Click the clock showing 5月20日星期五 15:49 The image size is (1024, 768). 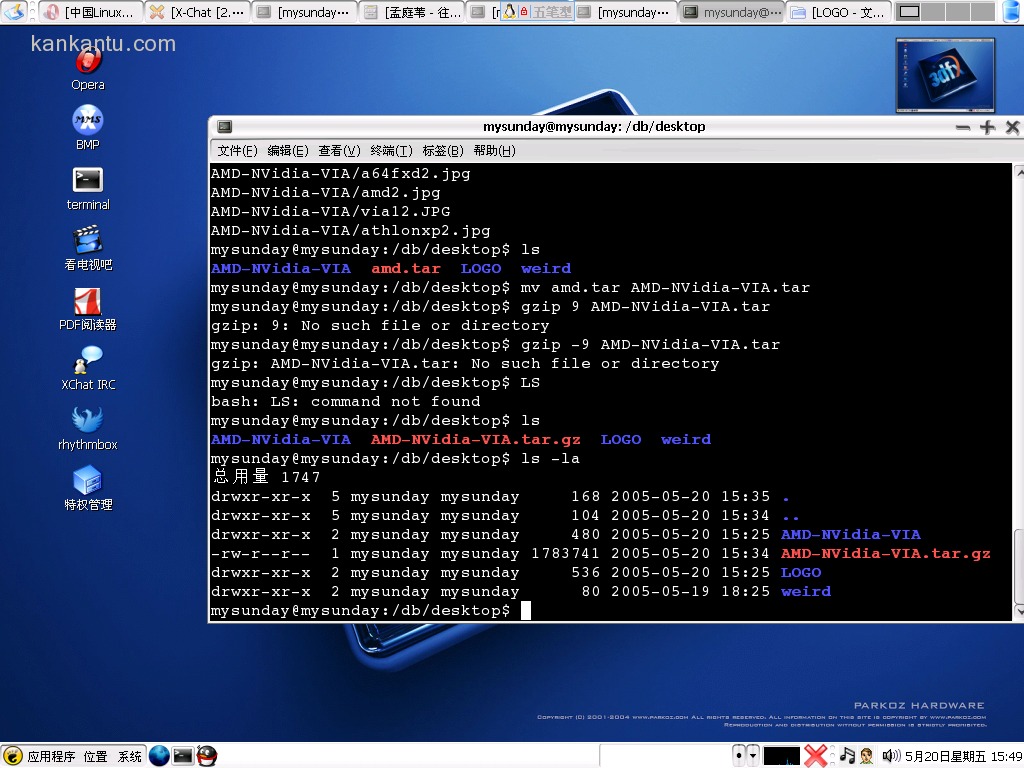pos(964,757)
